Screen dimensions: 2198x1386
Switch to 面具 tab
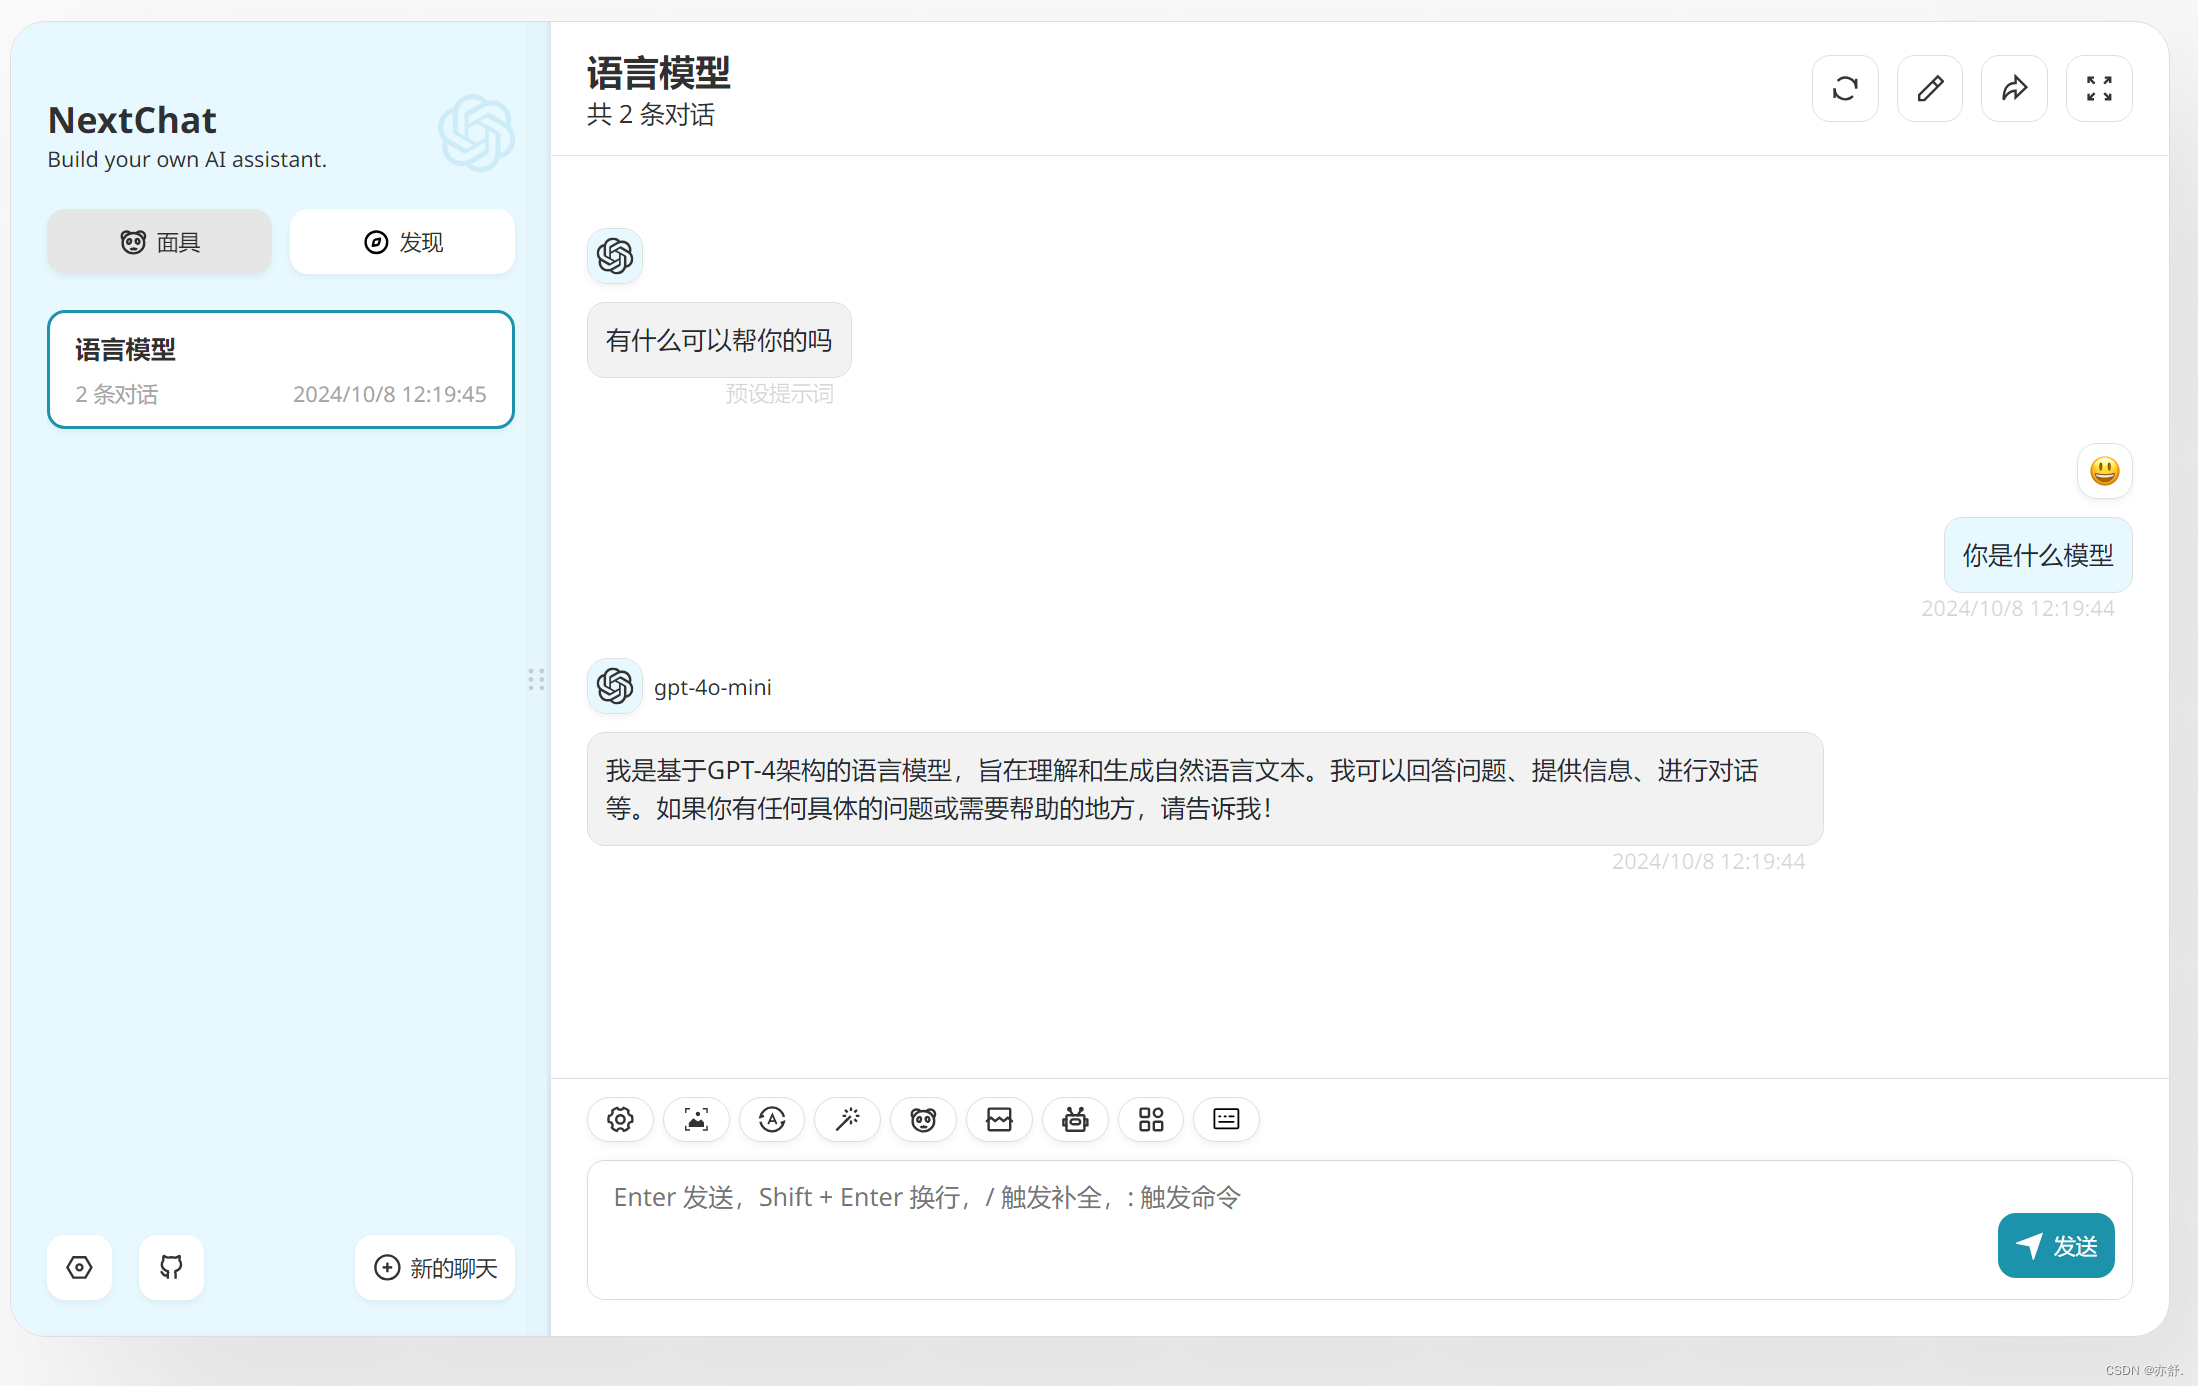[x=160, y=241]
